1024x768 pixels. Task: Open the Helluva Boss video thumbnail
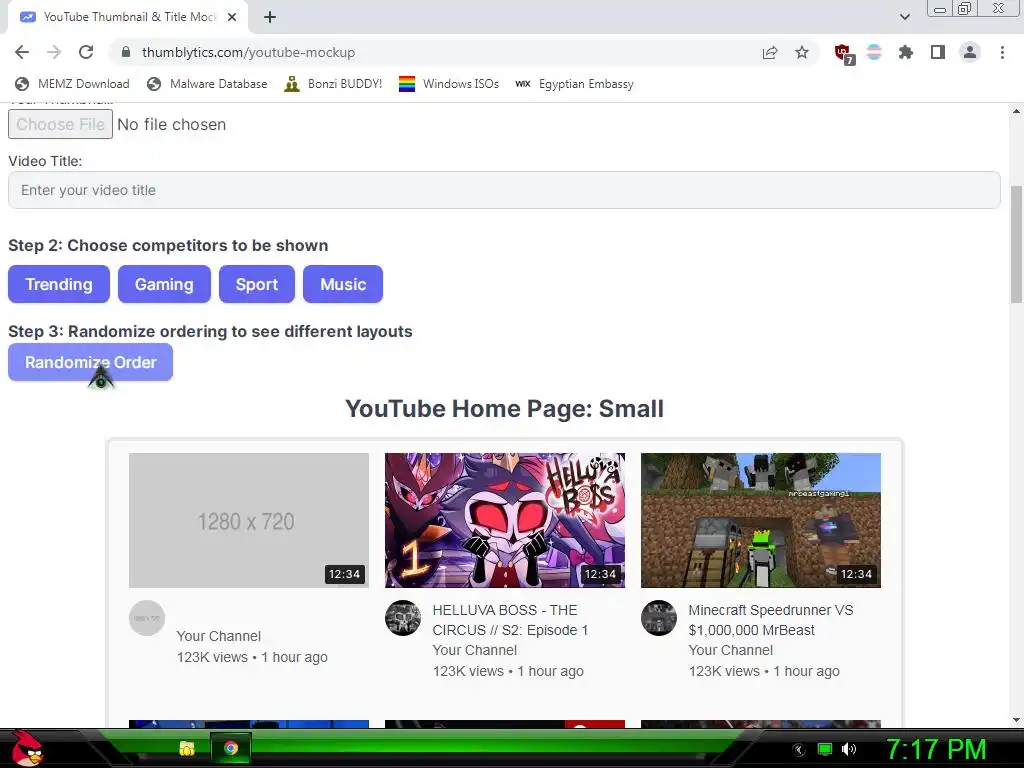coord(505,520)
